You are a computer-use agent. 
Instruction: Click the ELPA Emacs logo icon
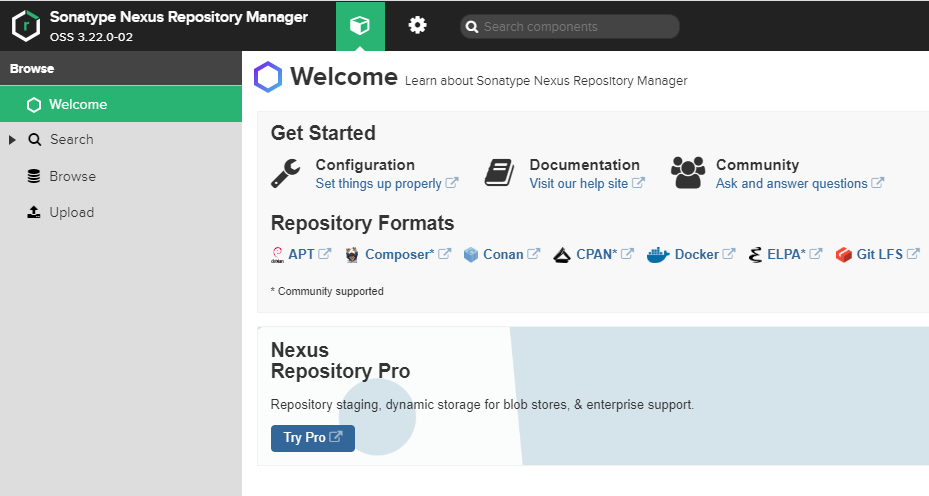point(755,255)
